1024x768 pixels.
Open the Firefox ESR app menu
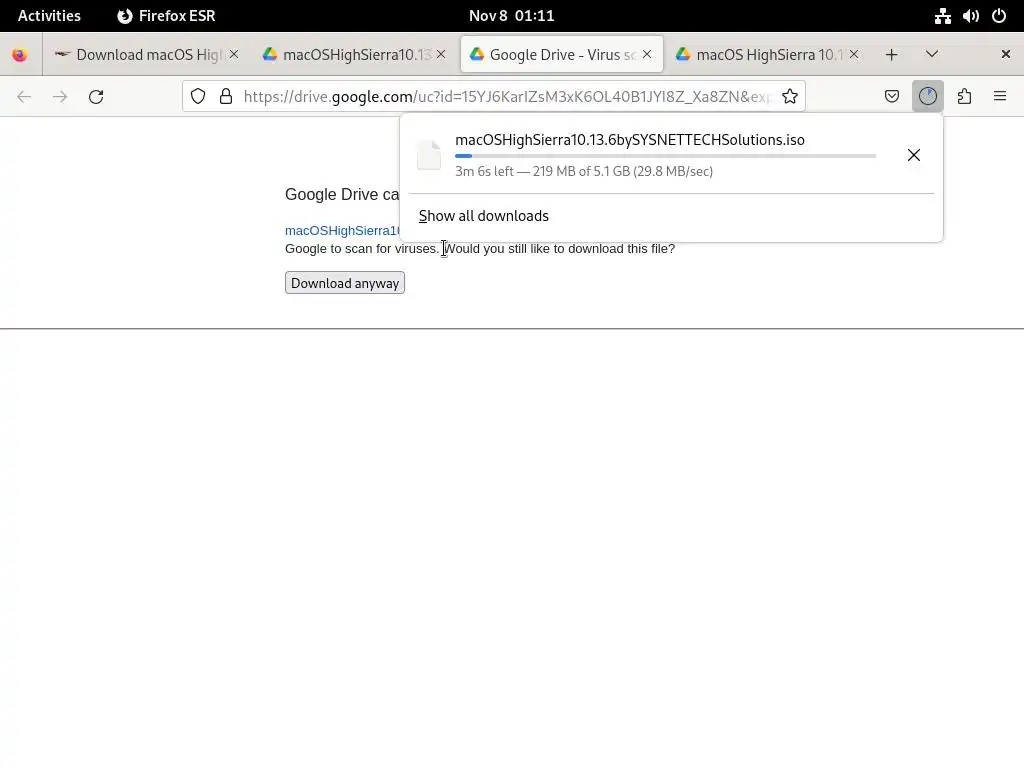(x=166, y=16)
